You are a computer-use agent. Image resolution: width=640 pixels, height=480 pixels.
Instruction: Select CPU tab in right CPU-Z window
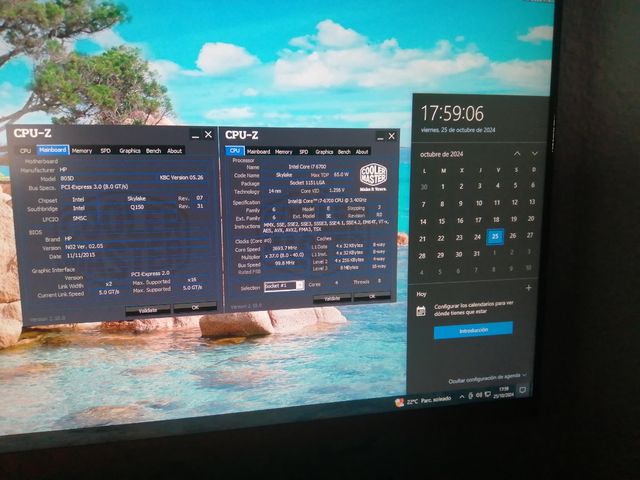click(235, 151)
